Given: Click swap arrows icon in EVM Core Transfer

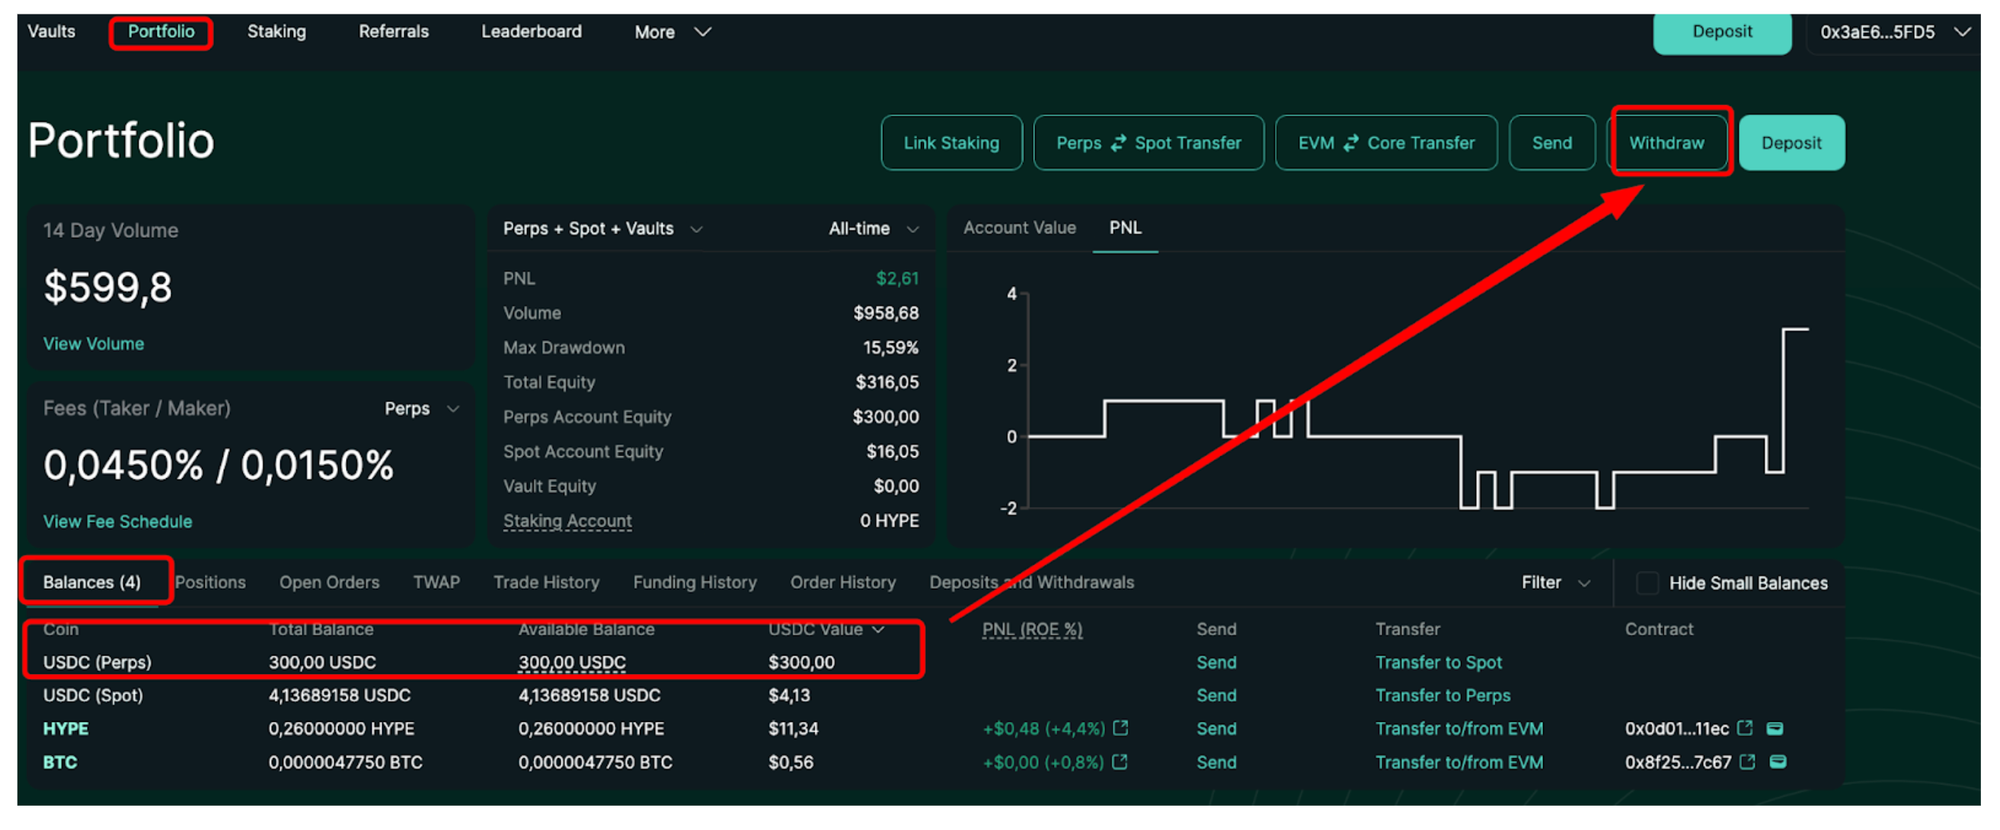Looking at the screenshot, I should coord(1351,143).
